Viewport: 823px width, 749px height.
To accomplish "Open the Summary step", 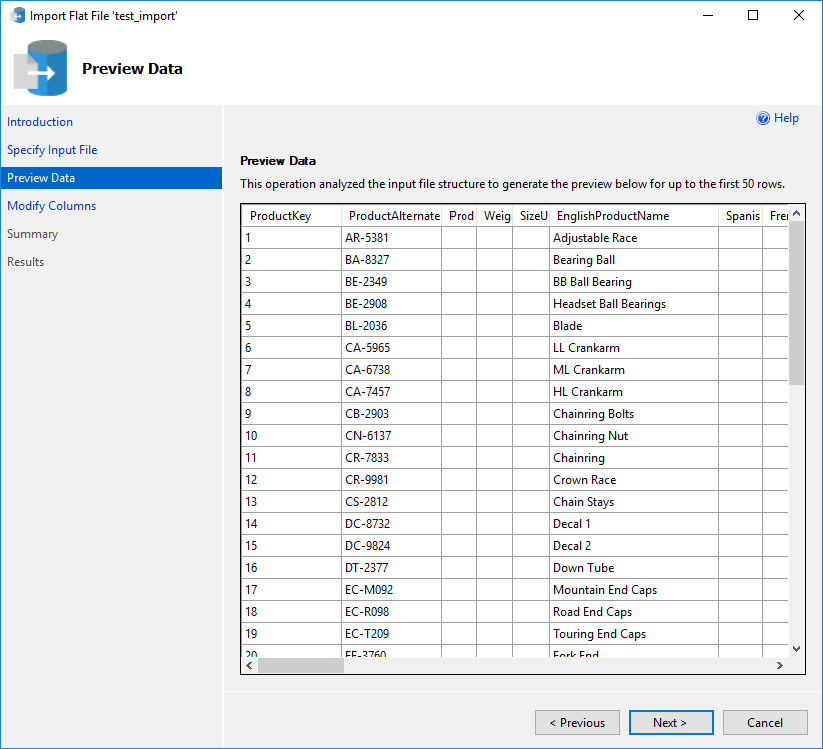I will point(35,233).
